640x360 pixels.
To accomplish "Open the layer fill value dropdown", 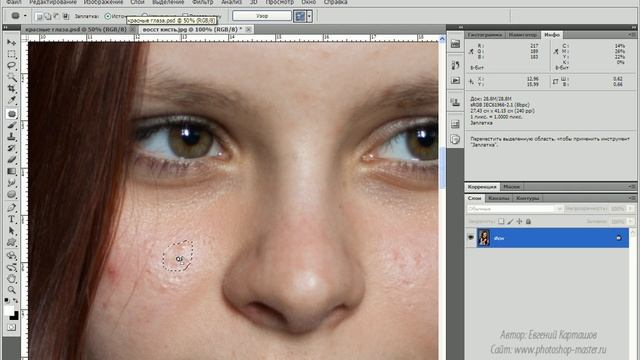I will [x=631, y=221].
